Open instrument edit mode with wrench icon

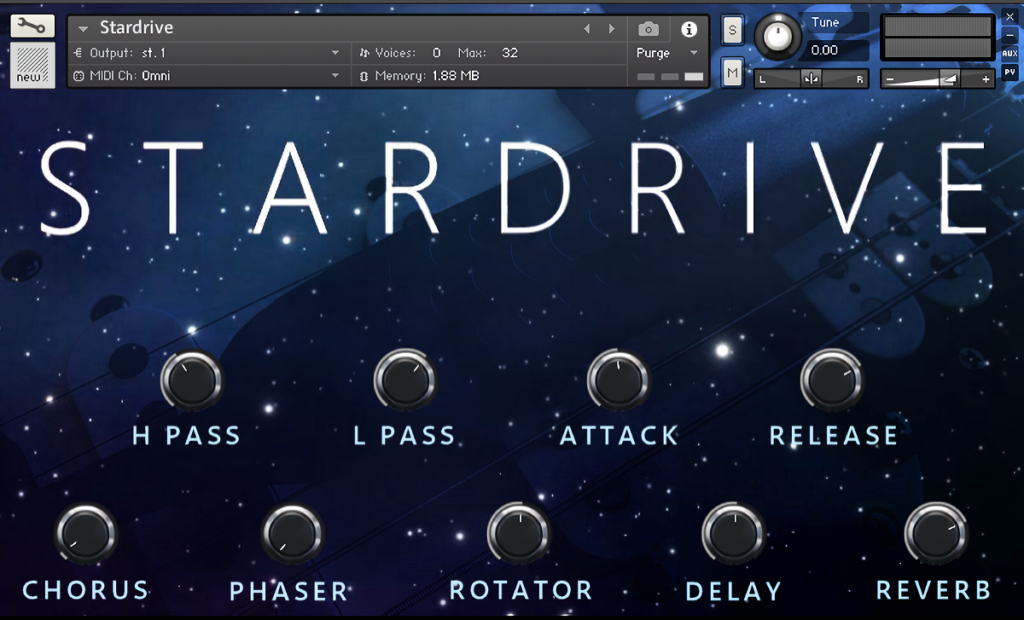[x=32, y=26]
